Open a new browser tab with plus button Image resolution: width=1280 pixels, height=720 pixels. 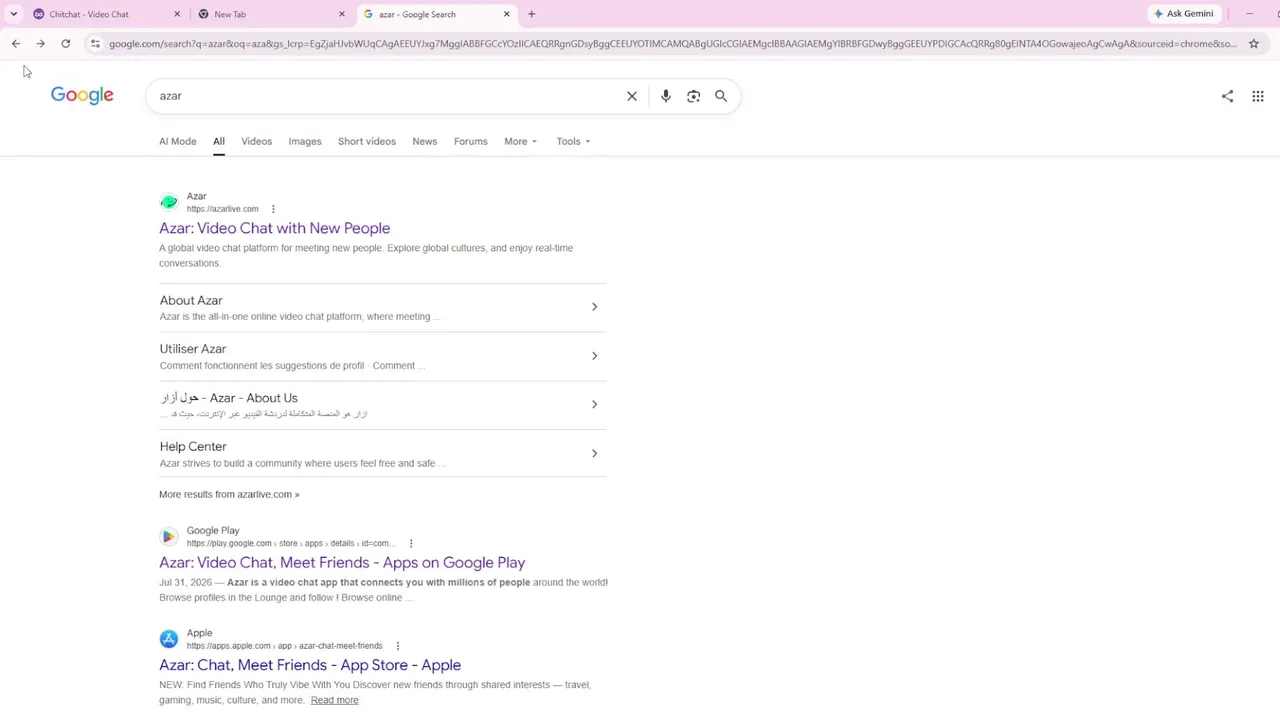point(531,14)
